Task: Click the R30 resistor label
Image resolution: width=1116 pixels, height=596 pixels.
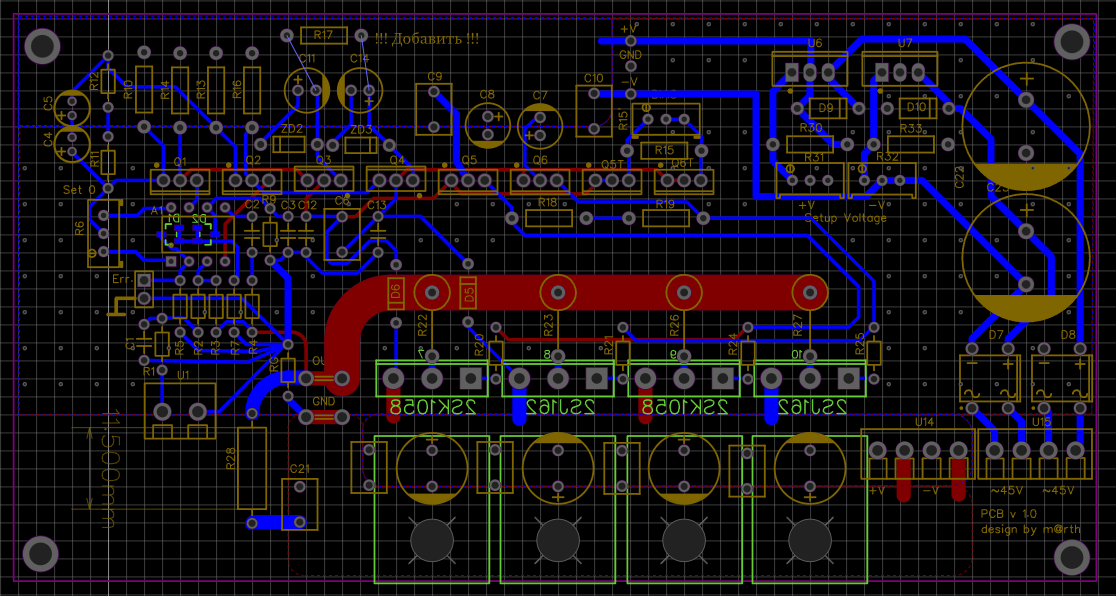Action: 811,127
